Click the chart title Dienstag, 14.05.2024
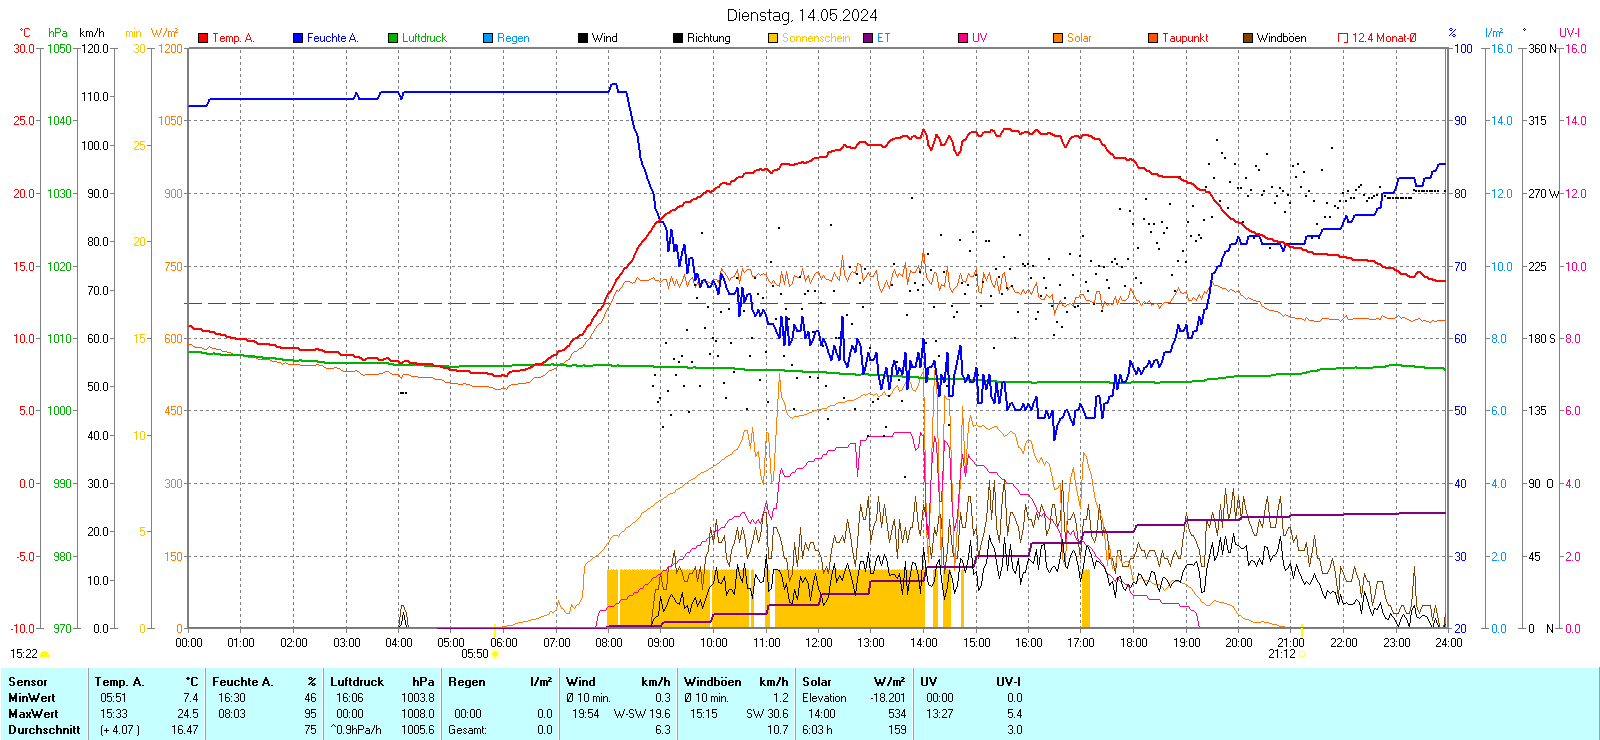 [802, 15]
